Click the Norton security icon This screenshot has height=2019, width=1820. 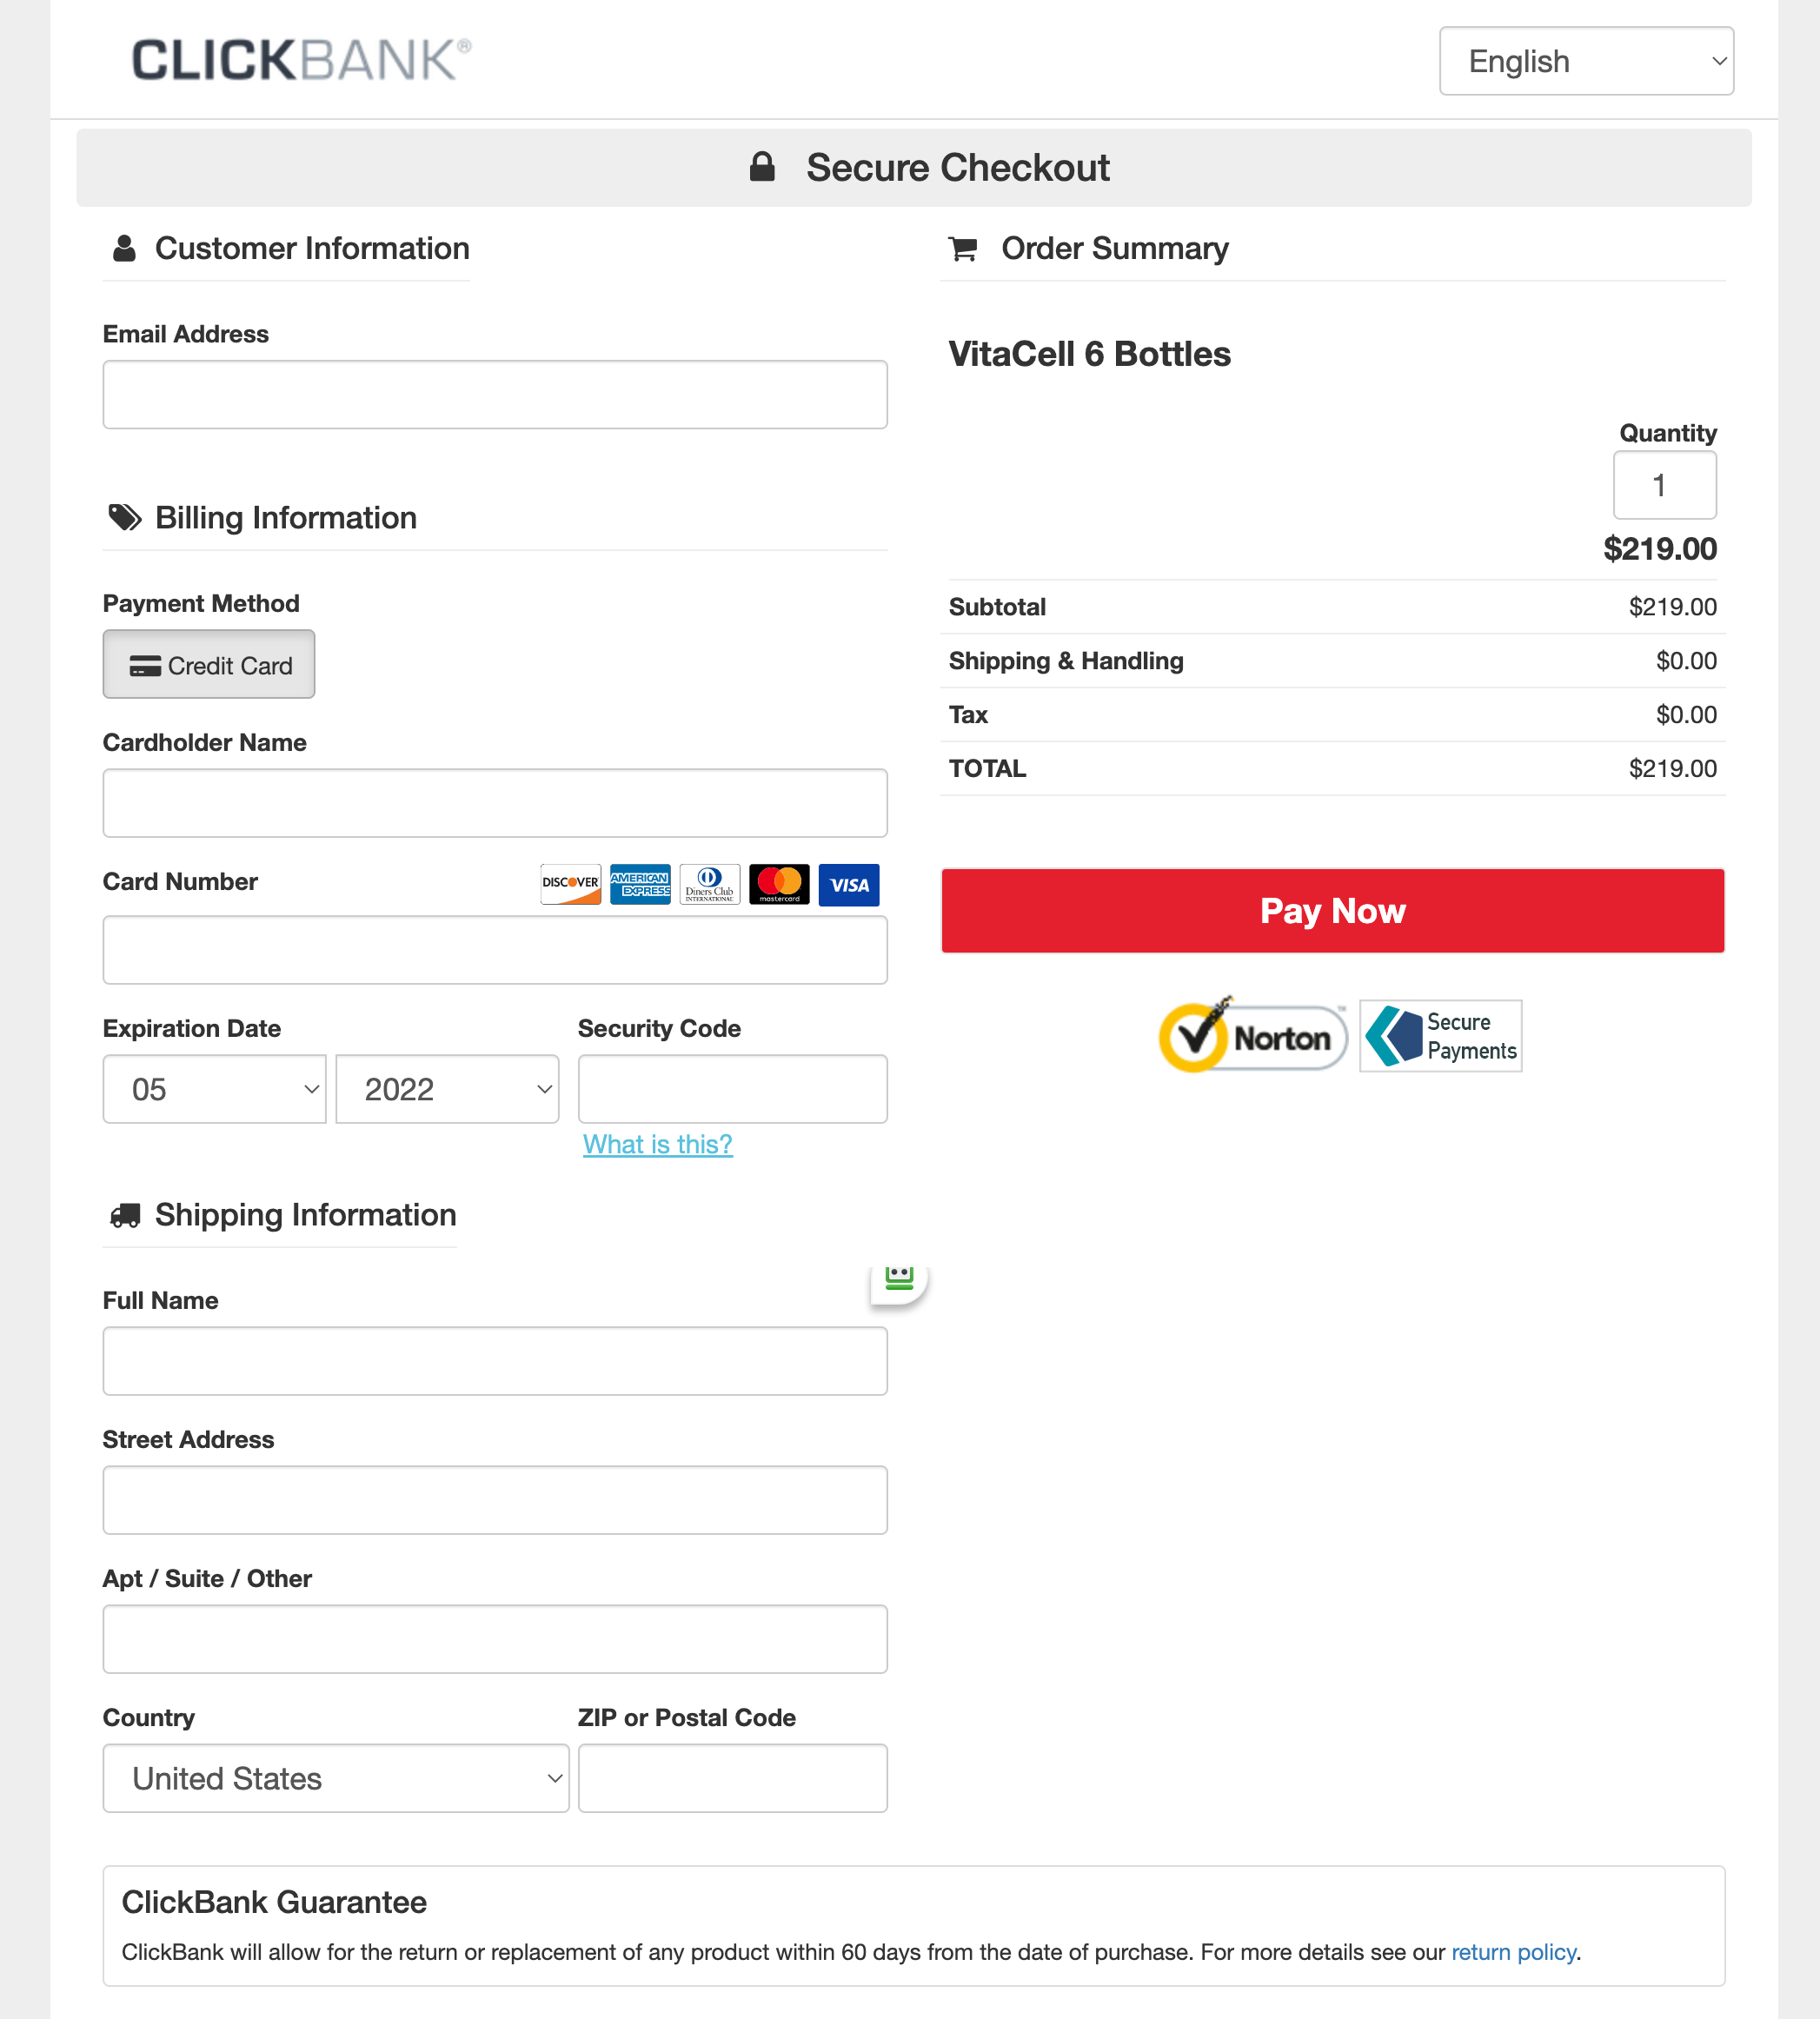pos(1252,1035)
